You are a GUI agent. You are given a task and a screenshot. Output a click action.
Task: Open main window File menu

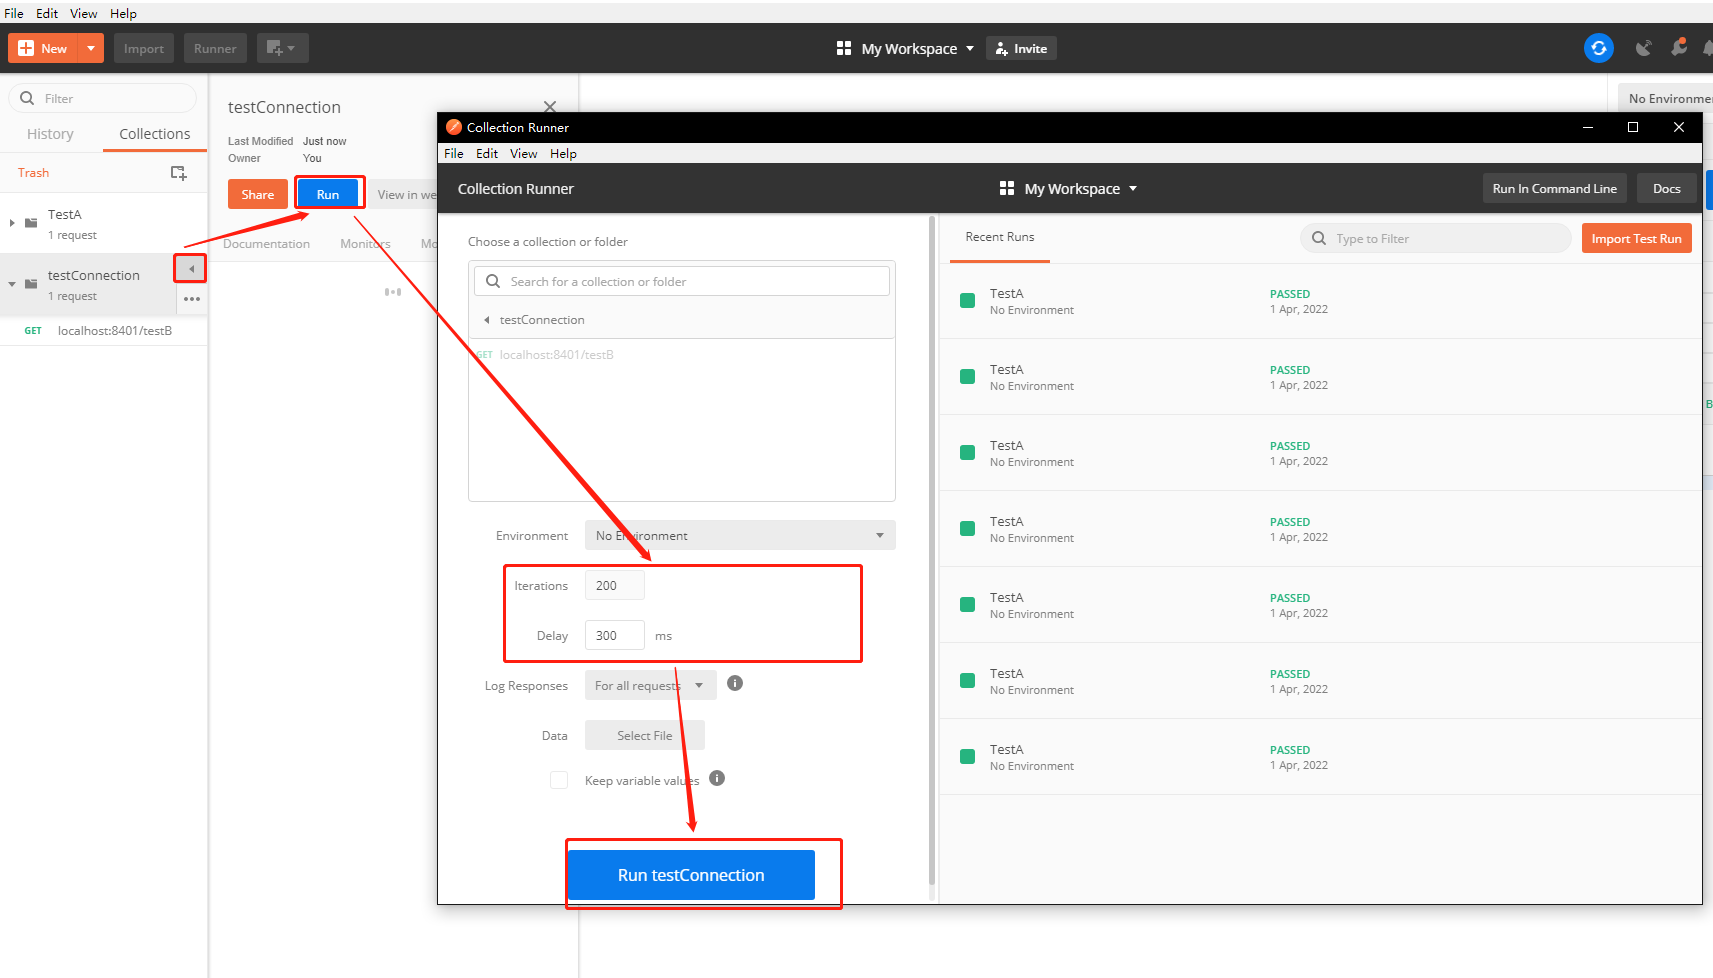14,13
